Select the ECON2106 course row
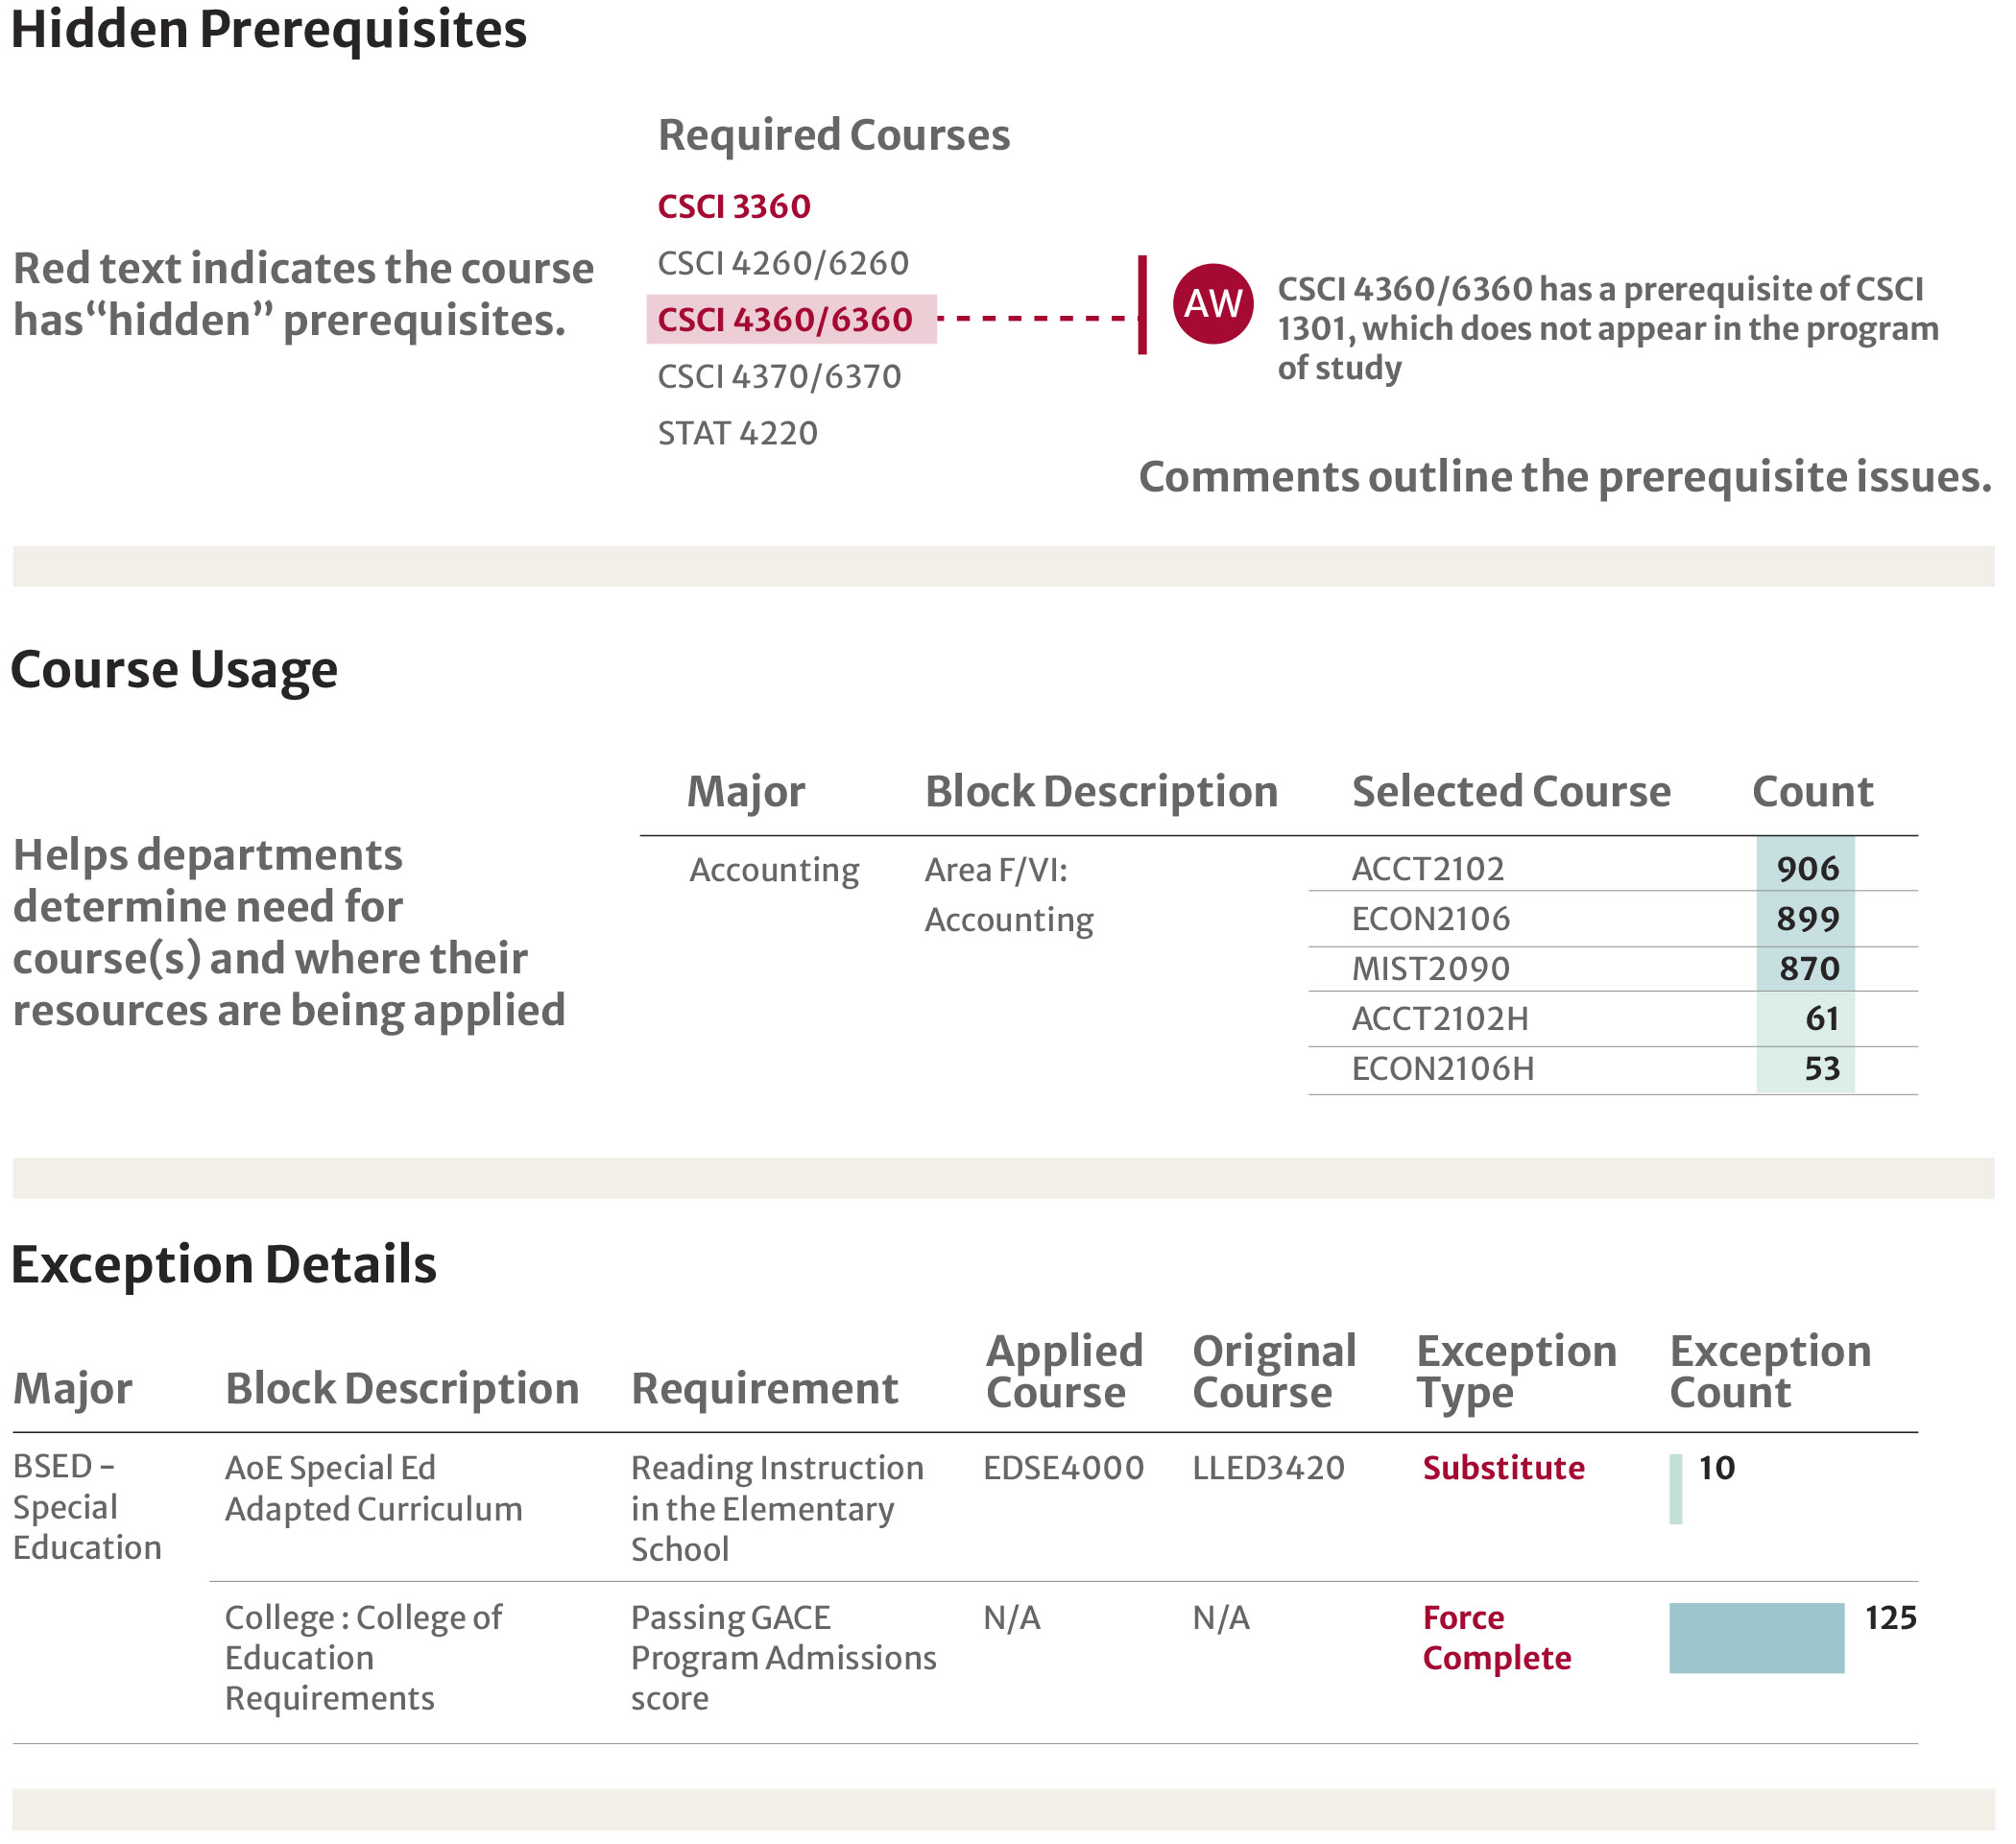Screen dimensions: 2016x1844 click(1430, 919)
